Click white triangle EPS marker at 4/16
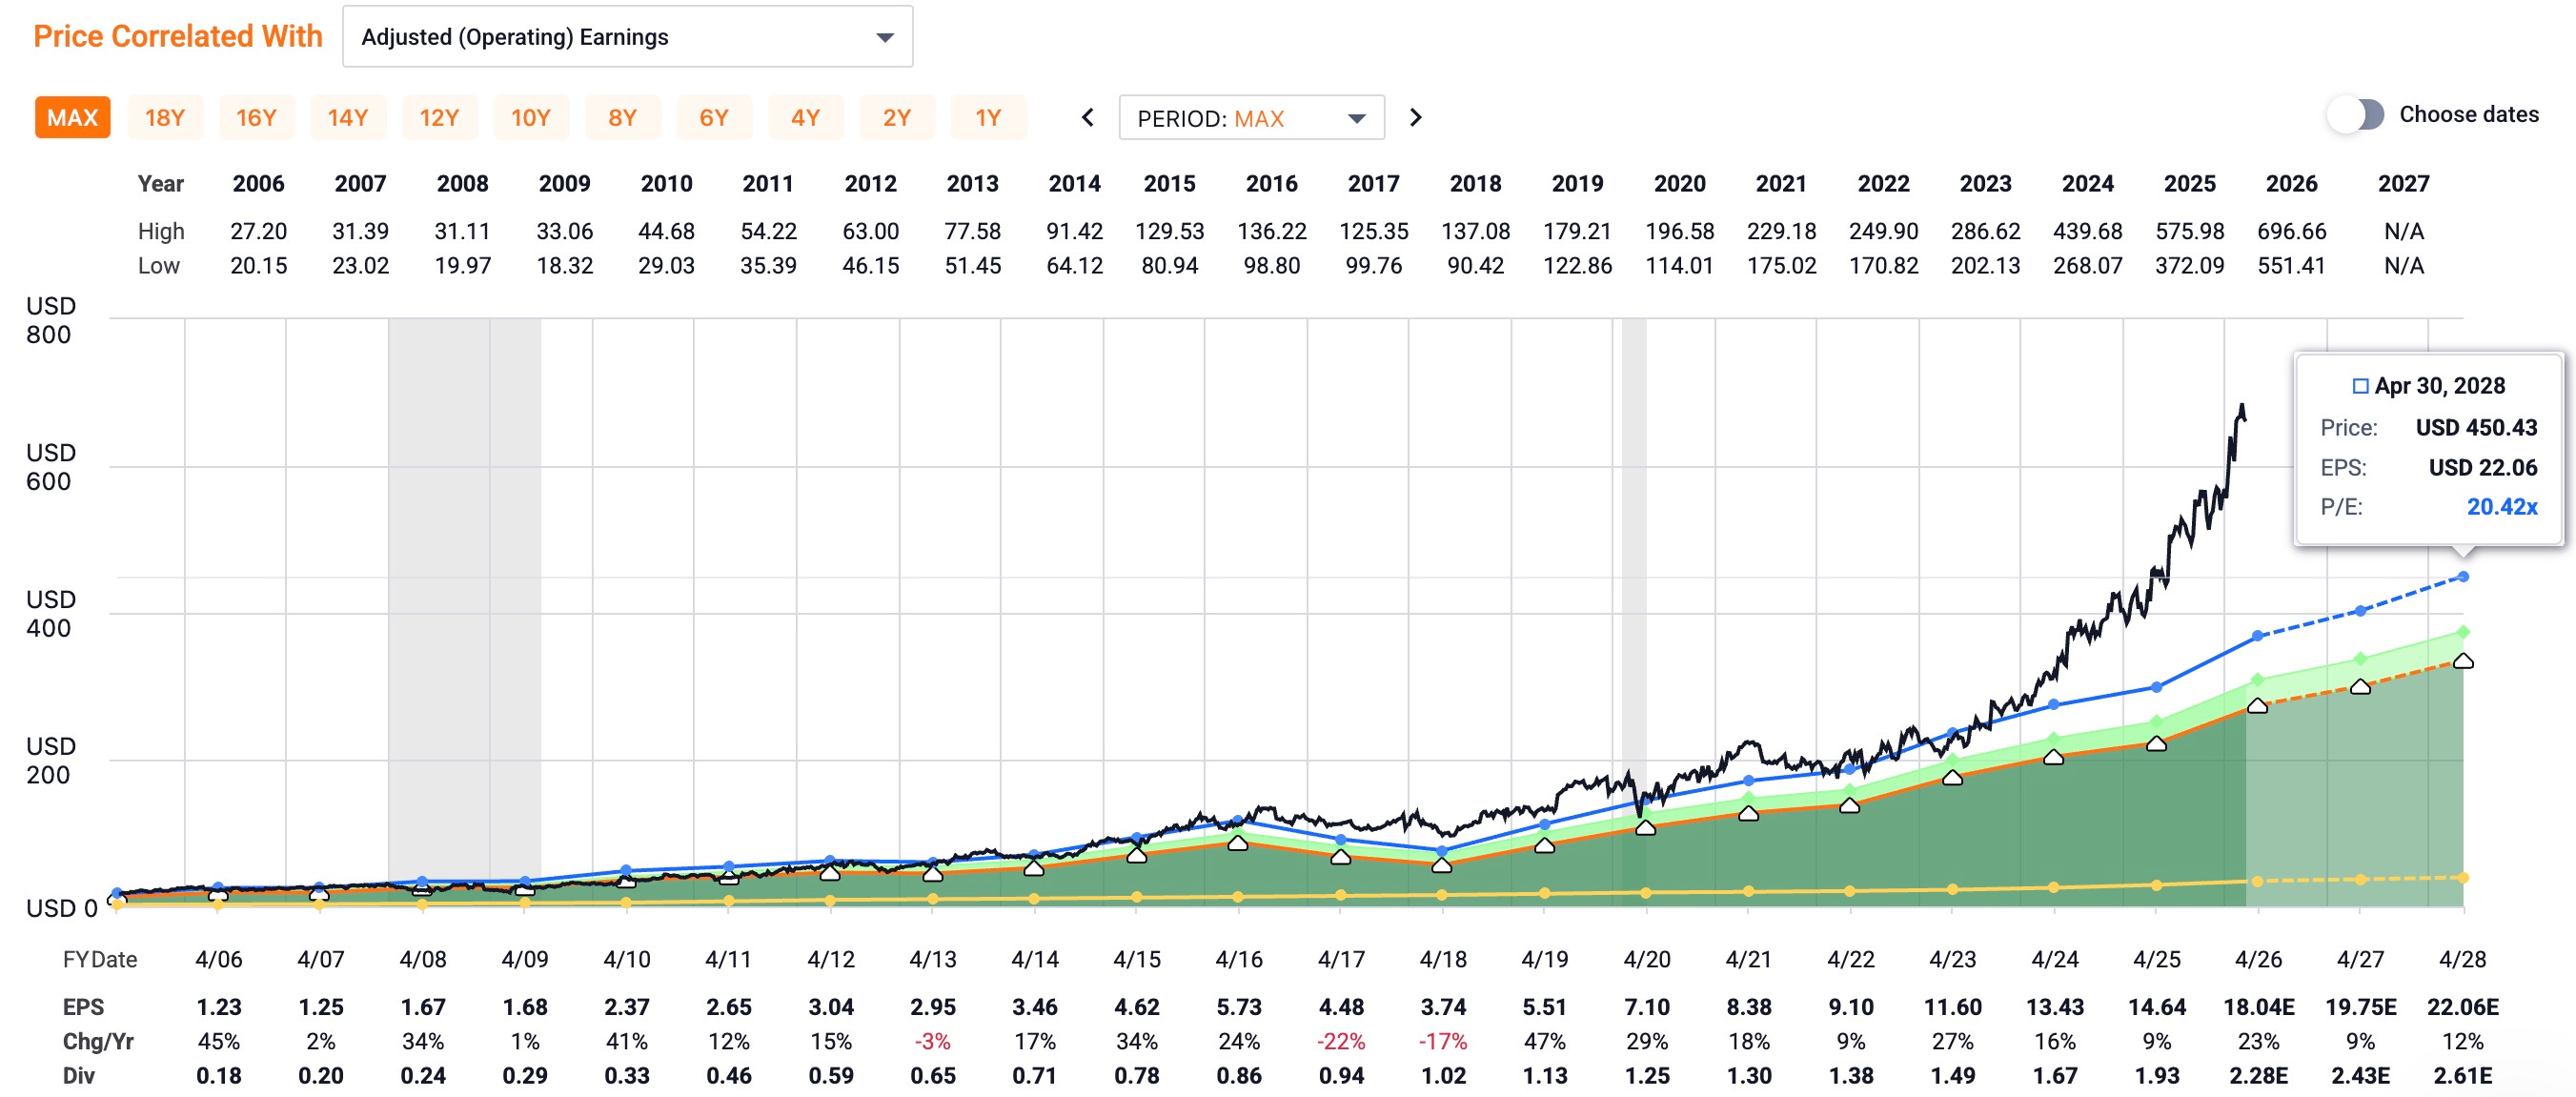Screen dimensions: 2576x1097 (x=1238, y=843)
